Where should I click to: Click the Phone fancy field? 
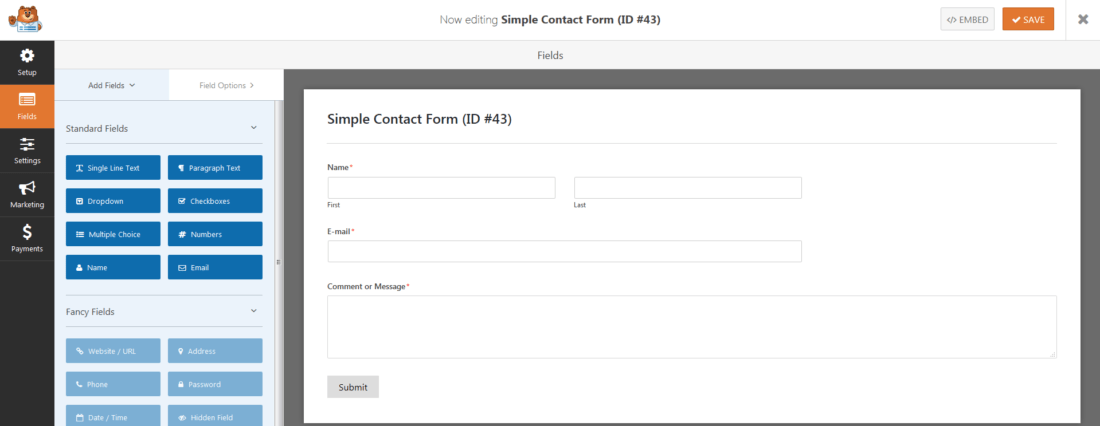click(x=113, y=384)
